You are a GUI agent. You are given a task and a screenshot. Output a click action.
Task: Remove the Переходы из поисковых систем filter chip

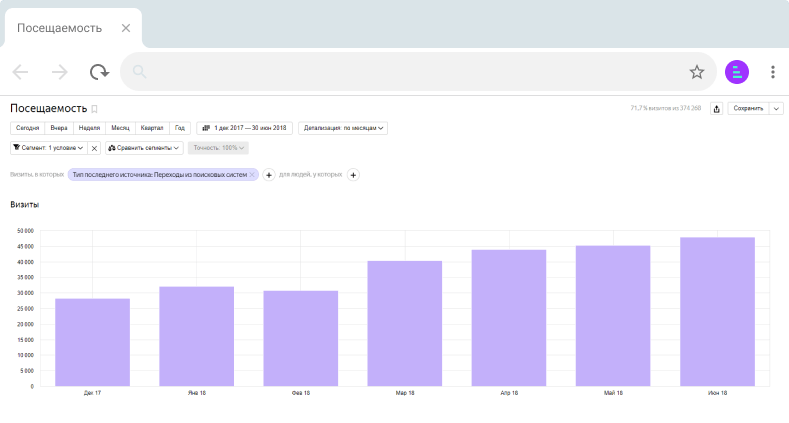point(252,175)
